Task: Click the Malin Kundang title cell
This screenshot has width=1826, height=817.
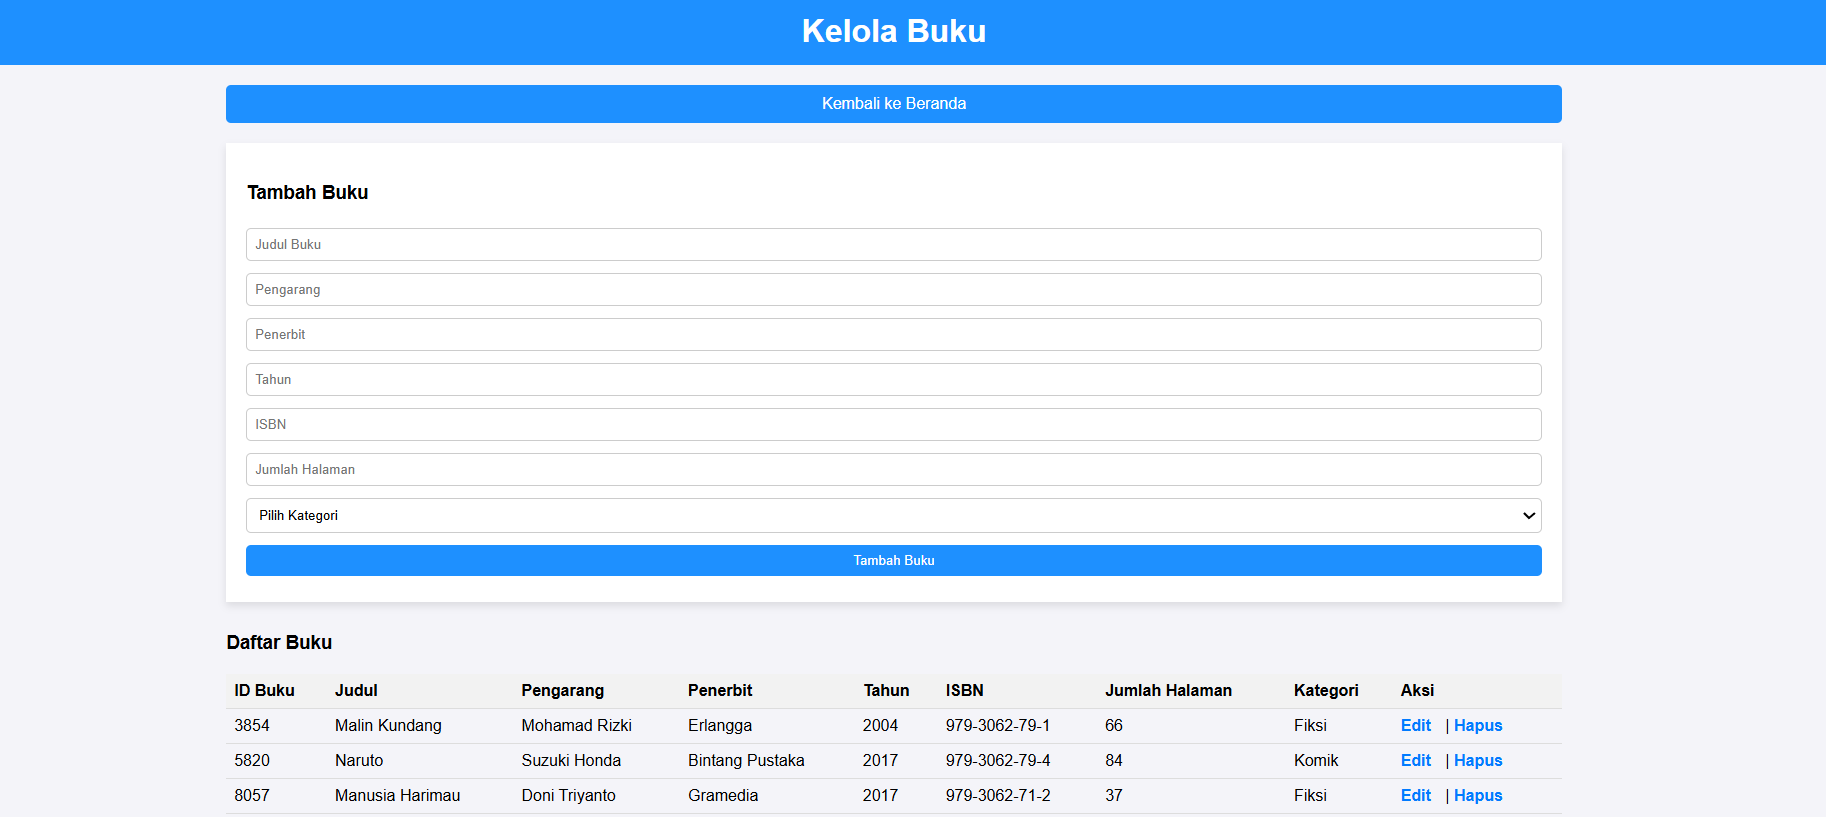Action: pyautogui.click(x=388, y=725)
